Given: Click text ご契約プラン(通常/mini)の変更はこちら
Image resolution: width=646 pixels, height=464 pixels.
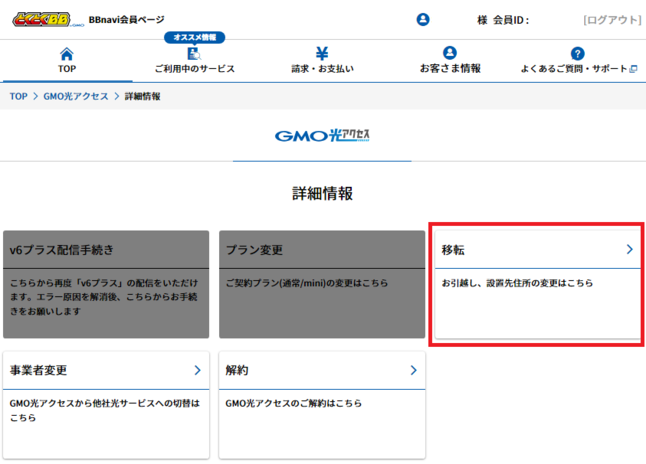Looking at the screenshot, I should (307, 283).
